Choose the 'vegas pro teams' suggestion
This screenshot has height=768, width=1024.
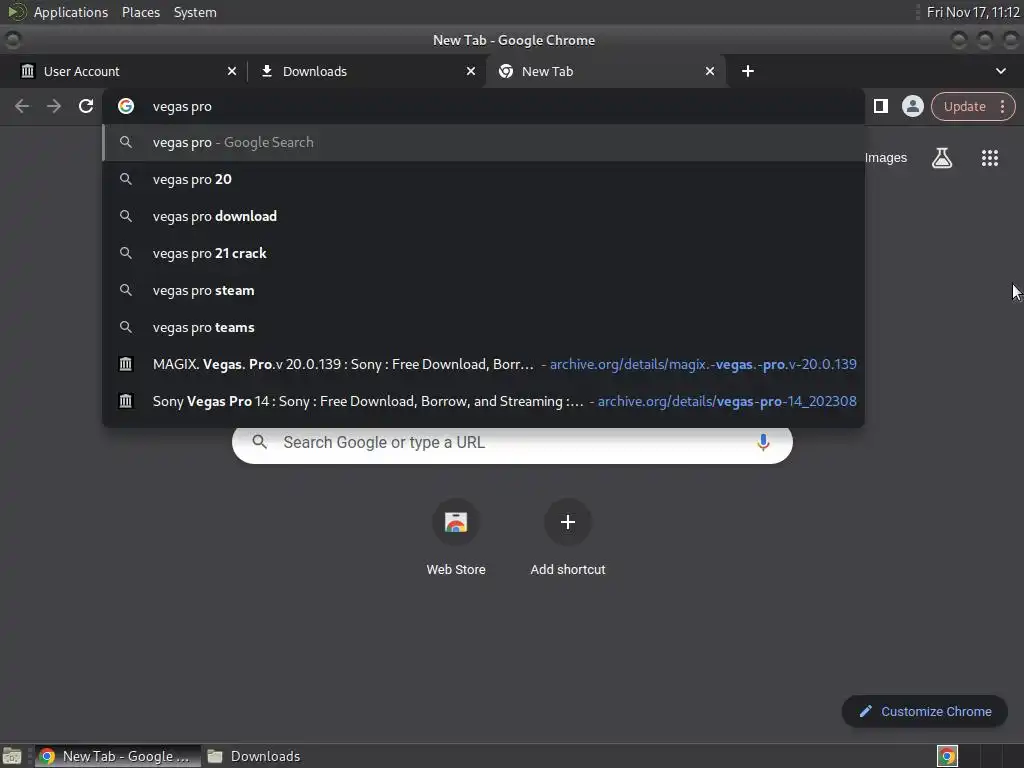(x=483, y=327)
